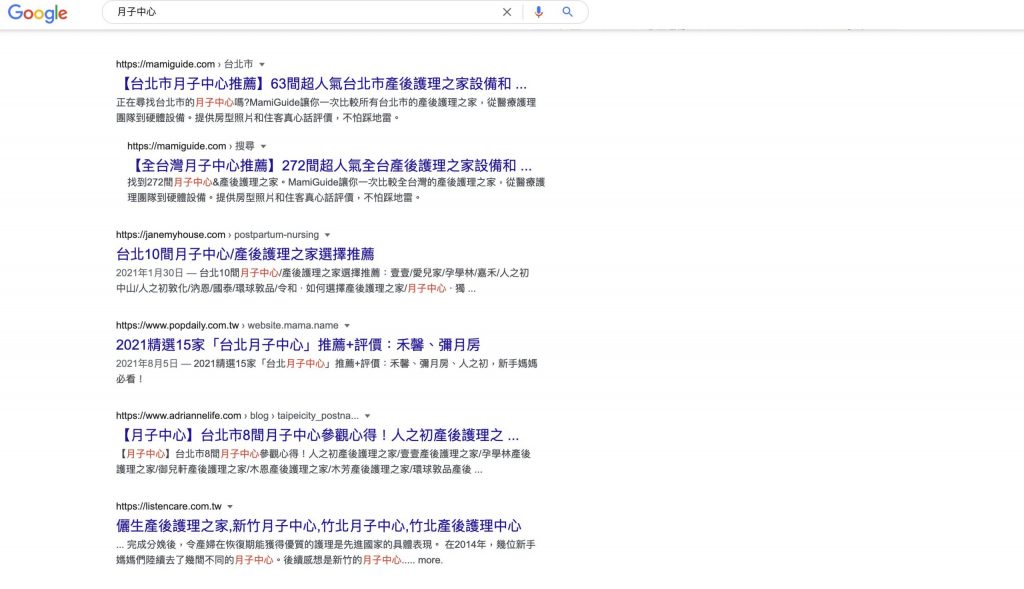Open result 台北10間月子中心/產後護理之家選擇推薦

point(246,254)
